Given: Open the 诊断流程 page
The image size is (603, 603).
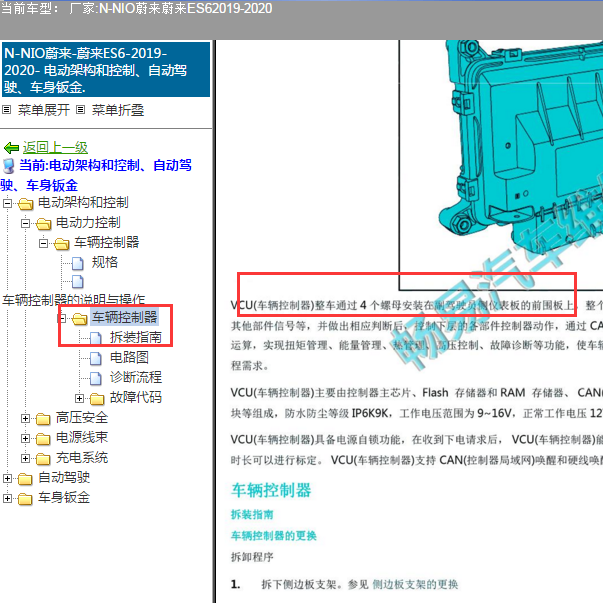Looking at the screenshot, I should [136, 377].
